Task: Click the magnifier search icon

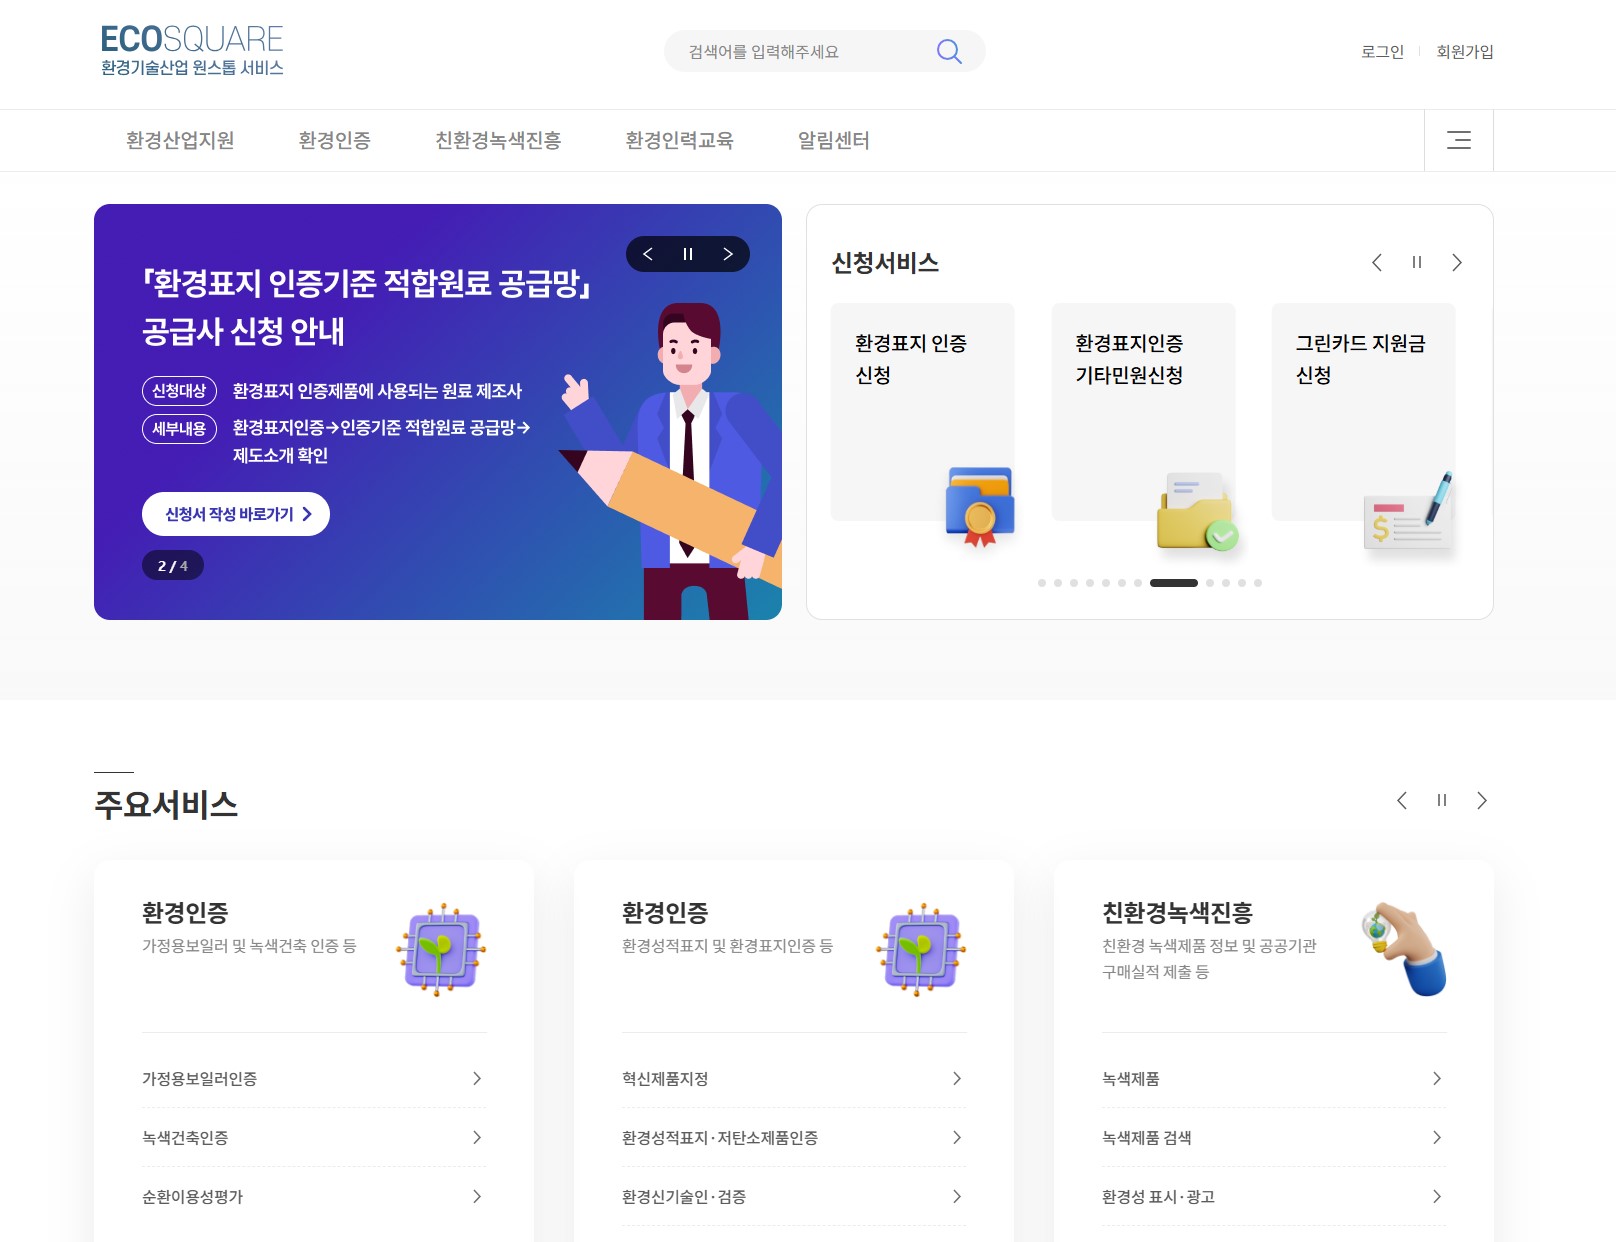Action: click(949, 51)
